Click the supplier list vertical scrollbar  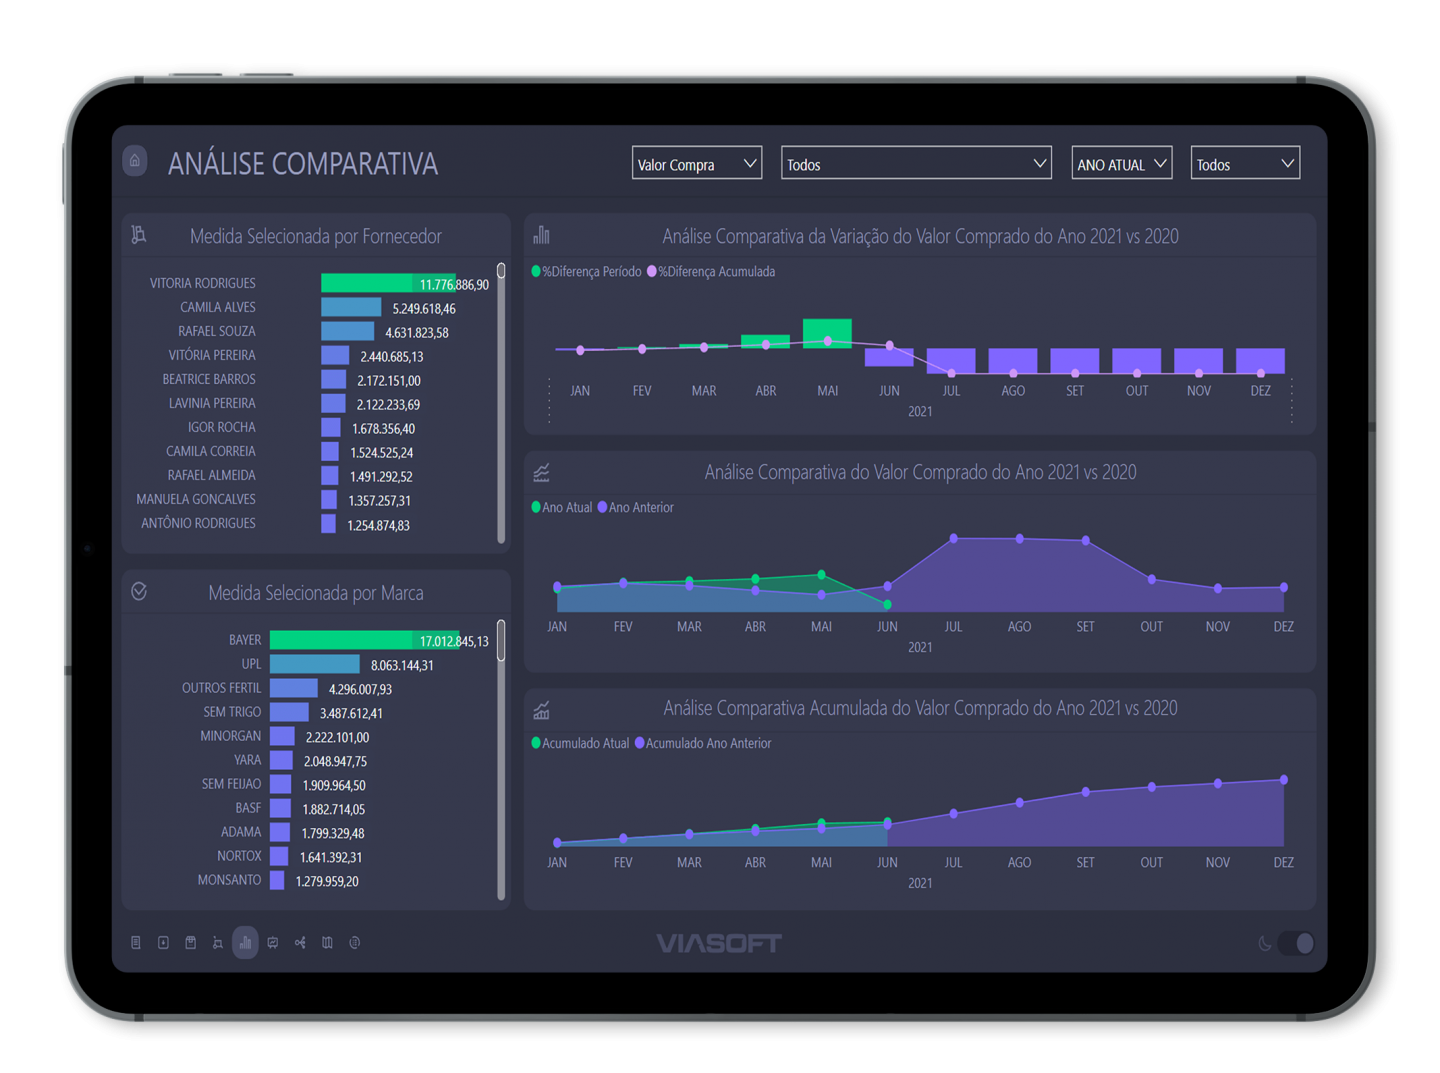(x=501, y=400)
